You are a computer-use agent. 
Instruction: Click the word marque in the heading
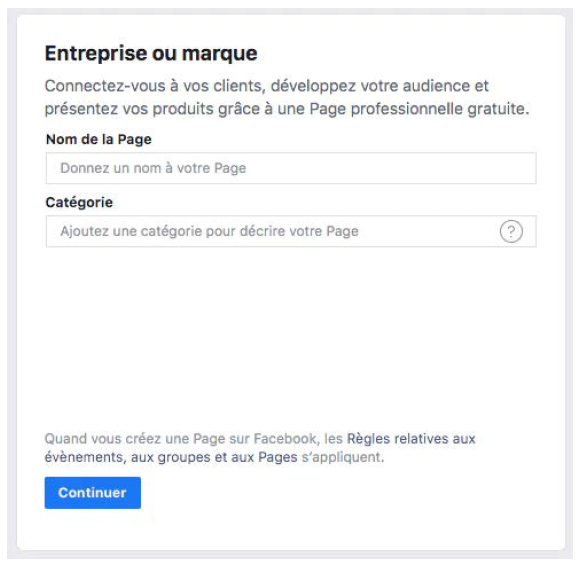220,54
